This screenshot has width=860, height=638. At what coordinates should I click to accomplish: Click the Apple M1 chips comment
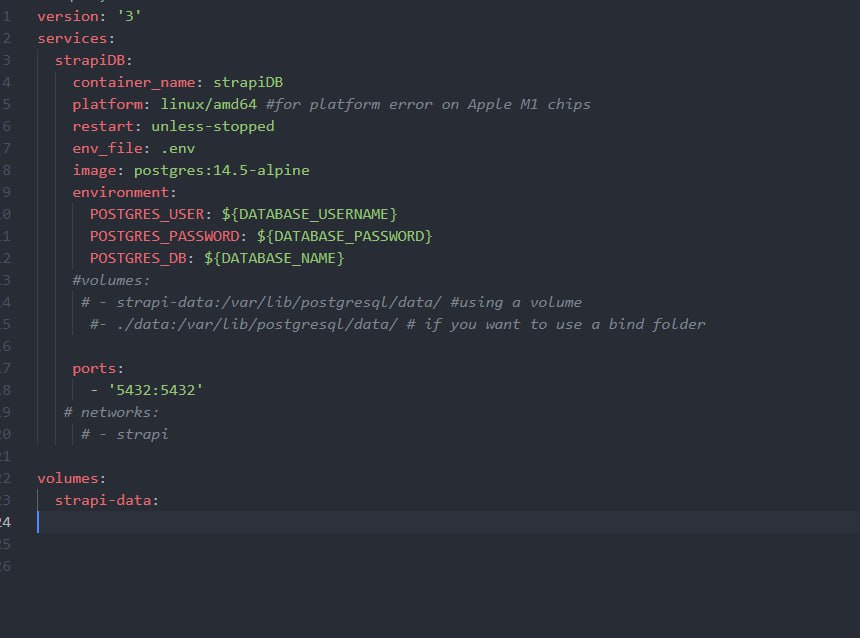click(x=428, y=104)
